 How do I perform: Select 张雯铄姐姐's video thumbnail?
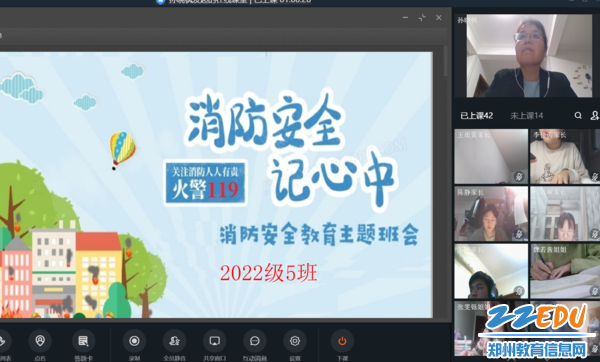491,328
